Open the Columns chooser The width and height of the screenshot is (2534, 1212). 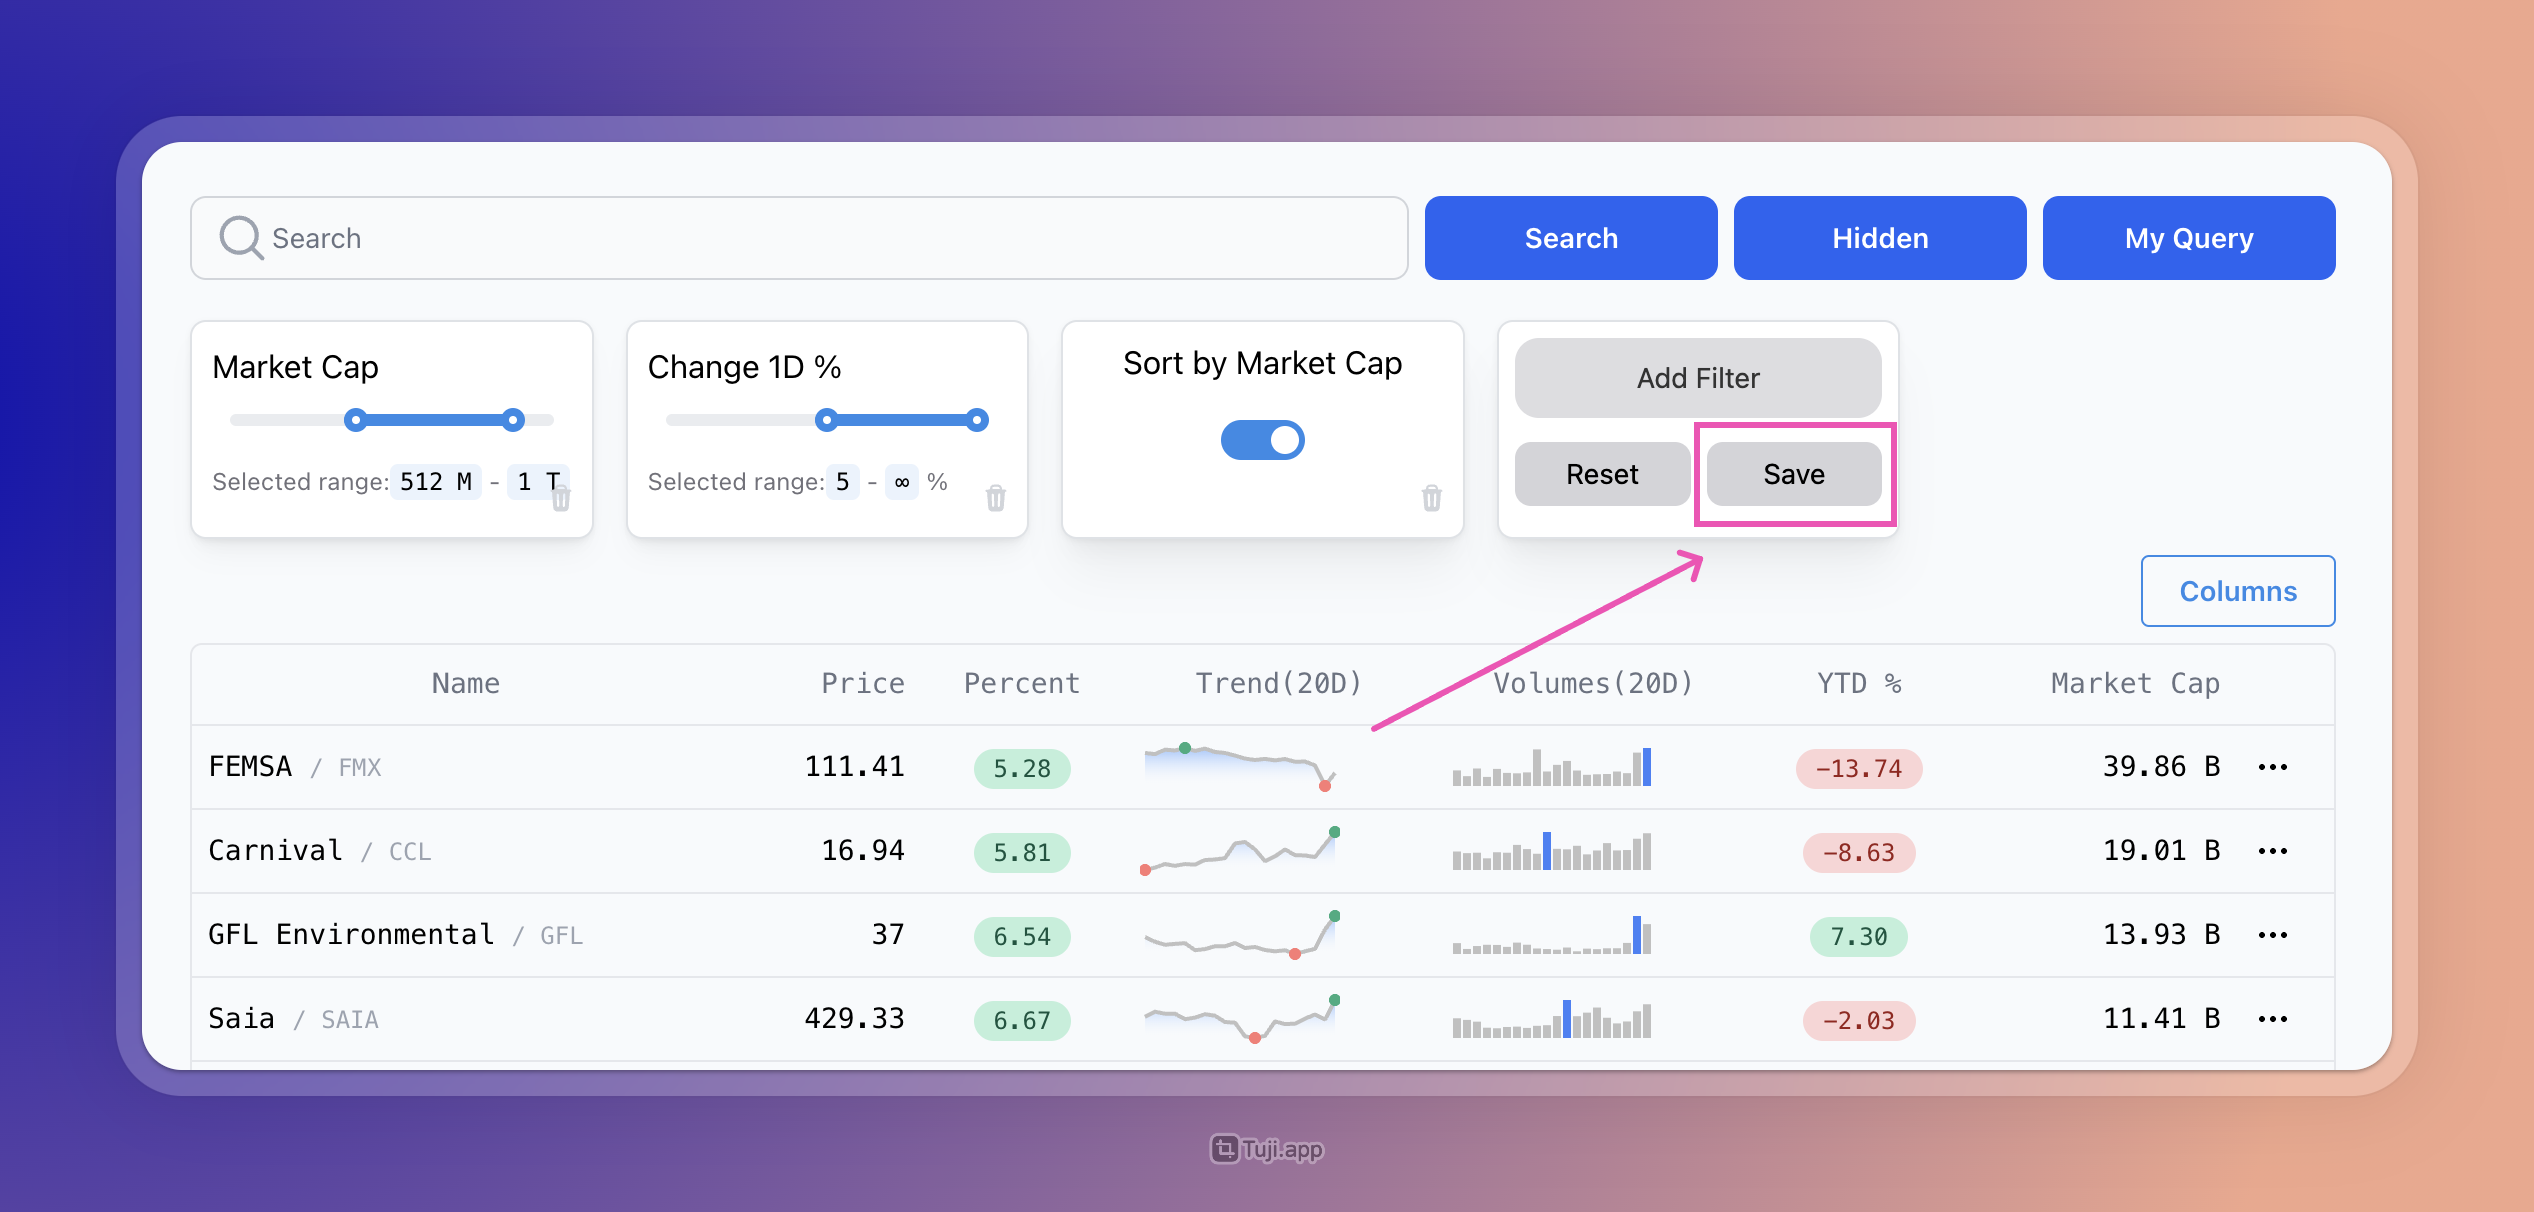2238,591
